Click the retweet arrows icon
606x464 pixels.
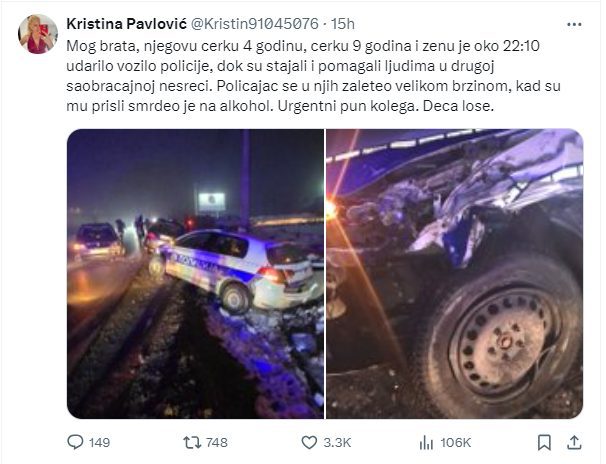pos(192,442)
